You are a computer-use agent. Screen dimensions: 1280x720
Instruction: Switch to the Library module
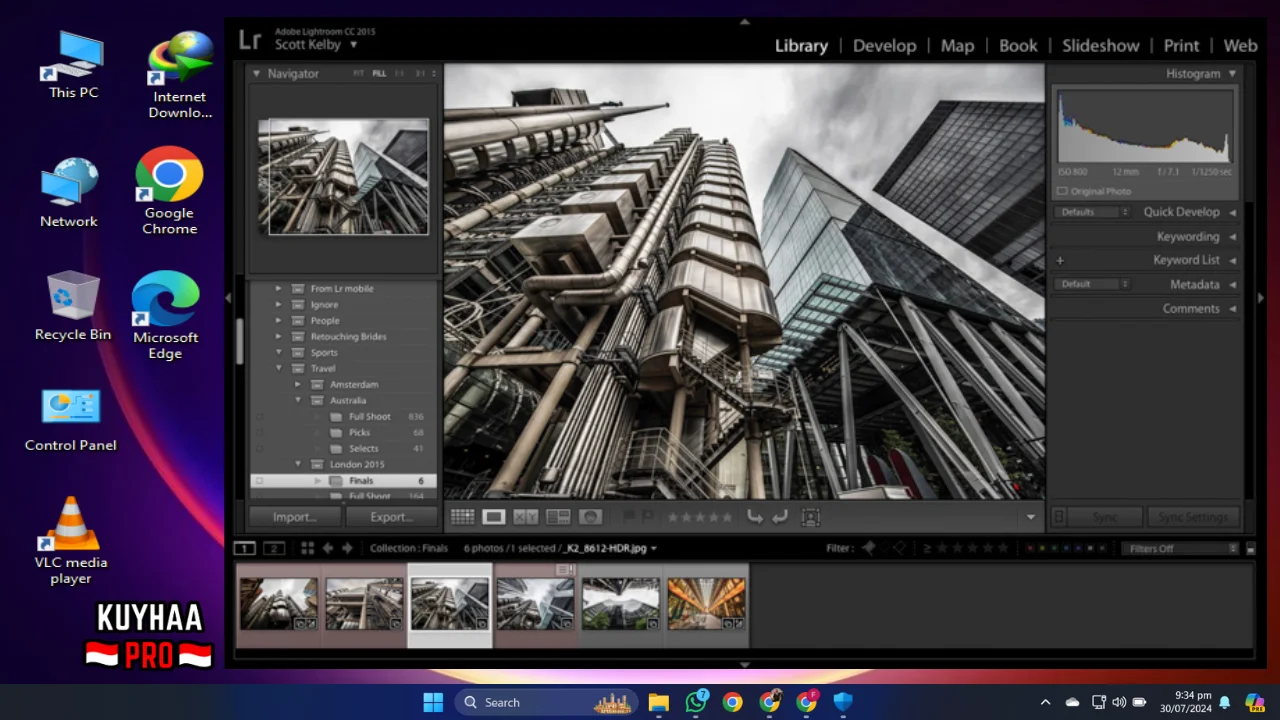point(801,46)
